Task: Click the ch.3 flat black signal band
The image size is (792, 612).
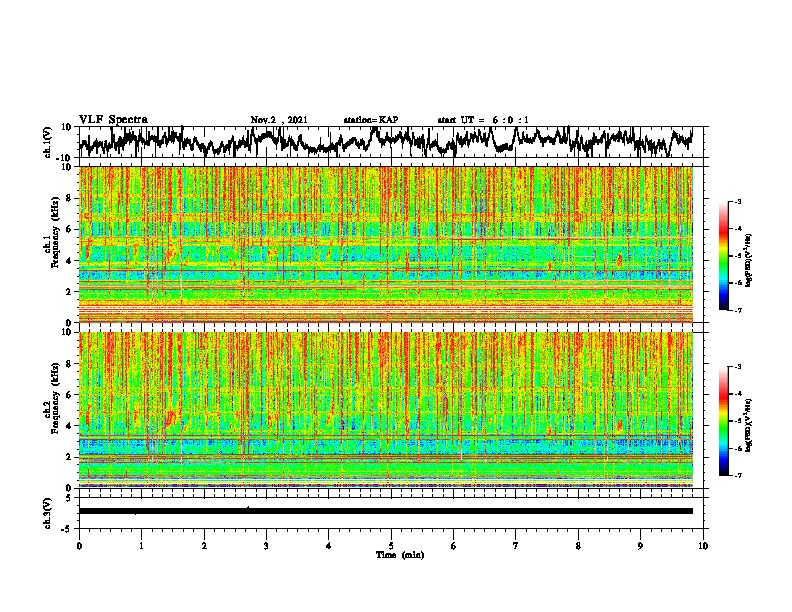Action: pos(385,511)
